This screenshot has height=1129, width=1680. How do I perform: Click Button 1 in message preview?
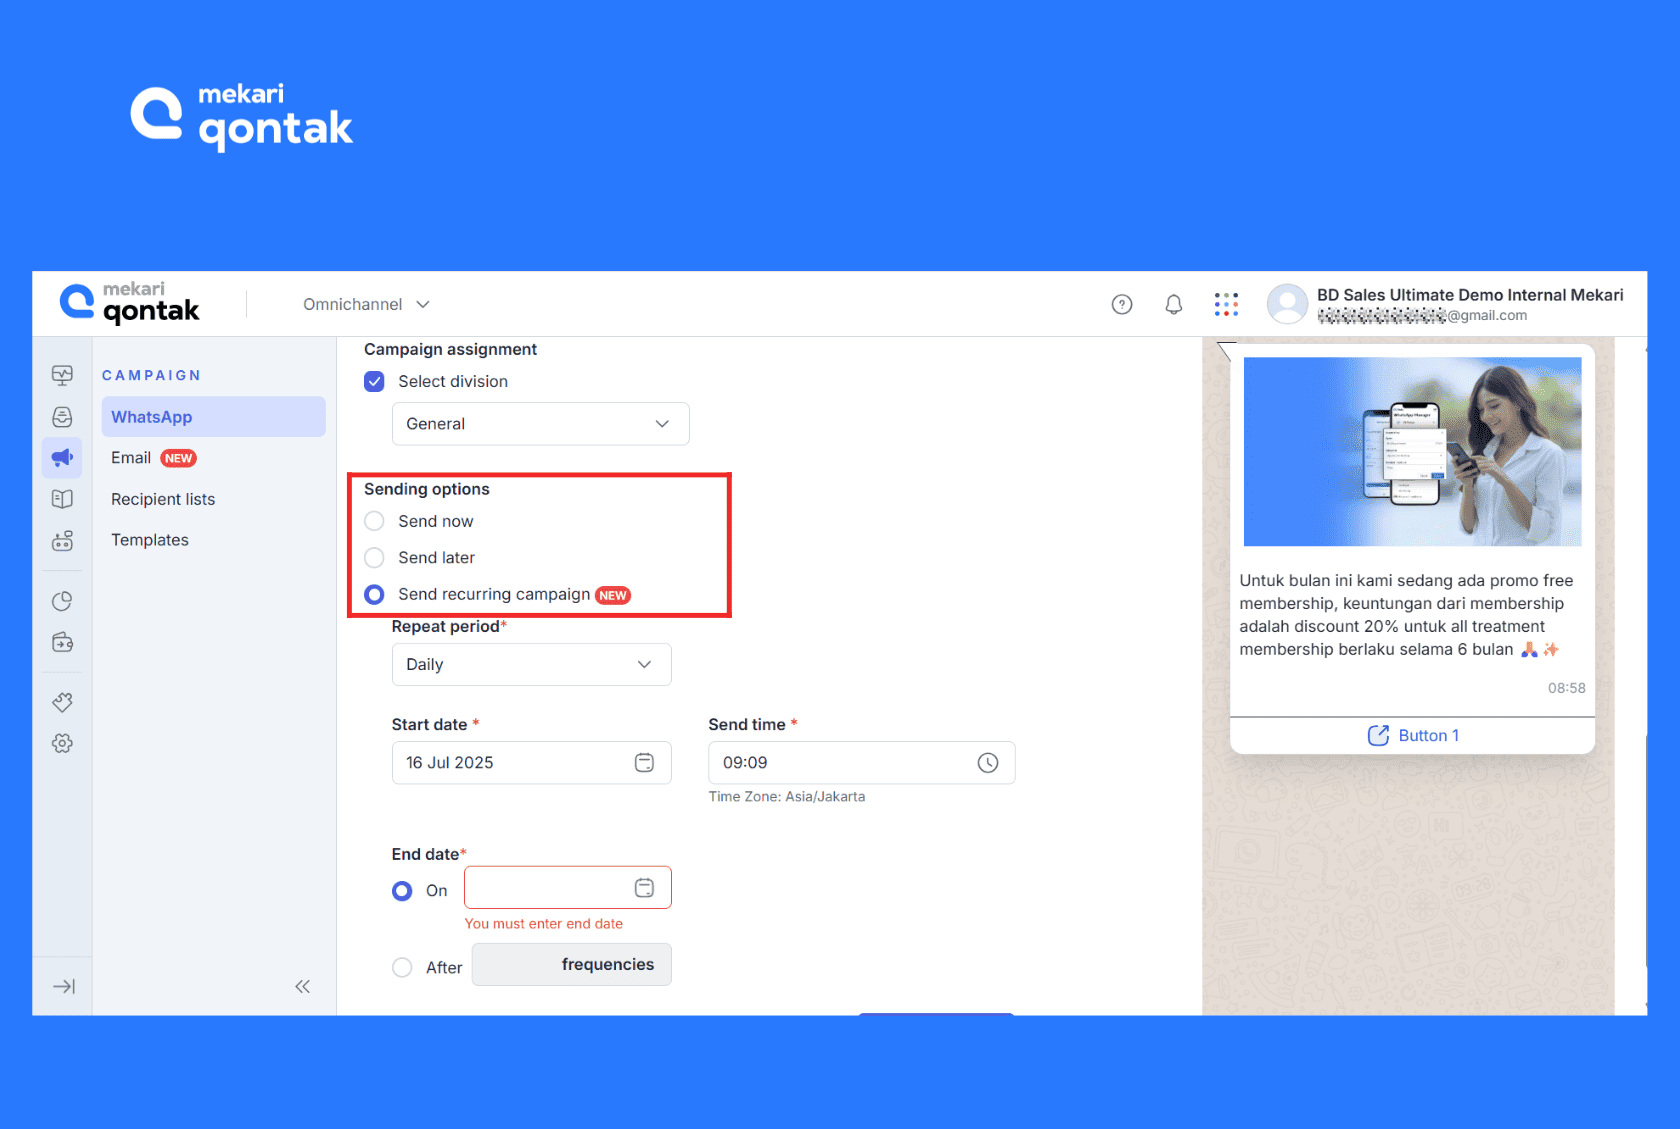(1412, 735)
